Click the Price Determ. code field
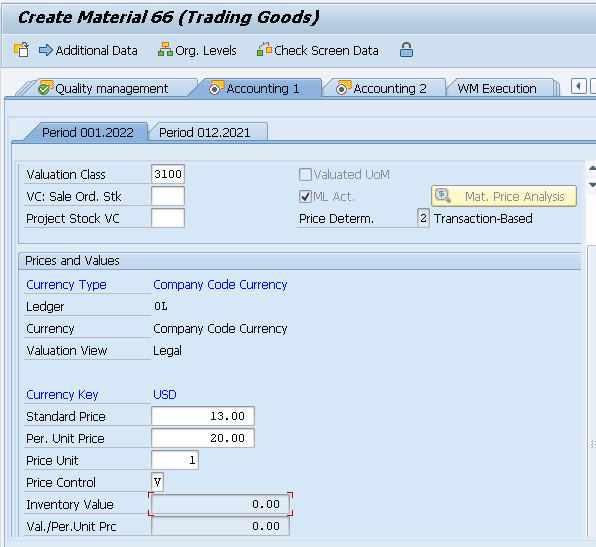596x547 pixels. [x=423, y=218]
